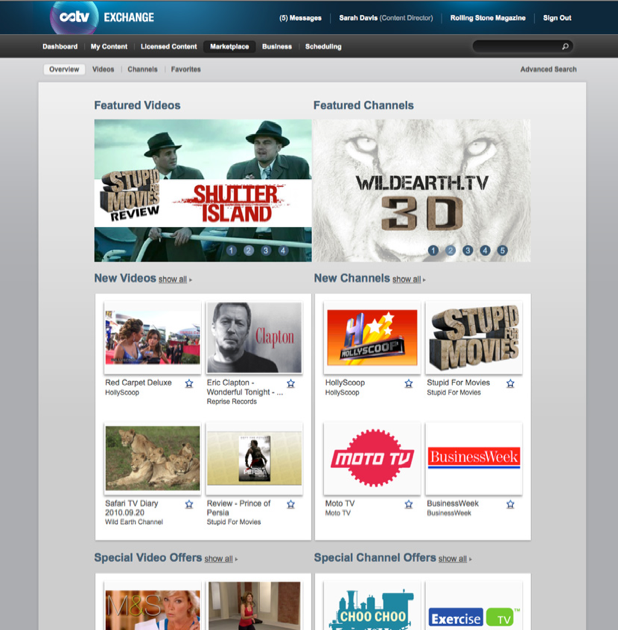Screen dimensions: 618x632
Task: Click the Sign Out link
Action: click(x=557, y=18)
